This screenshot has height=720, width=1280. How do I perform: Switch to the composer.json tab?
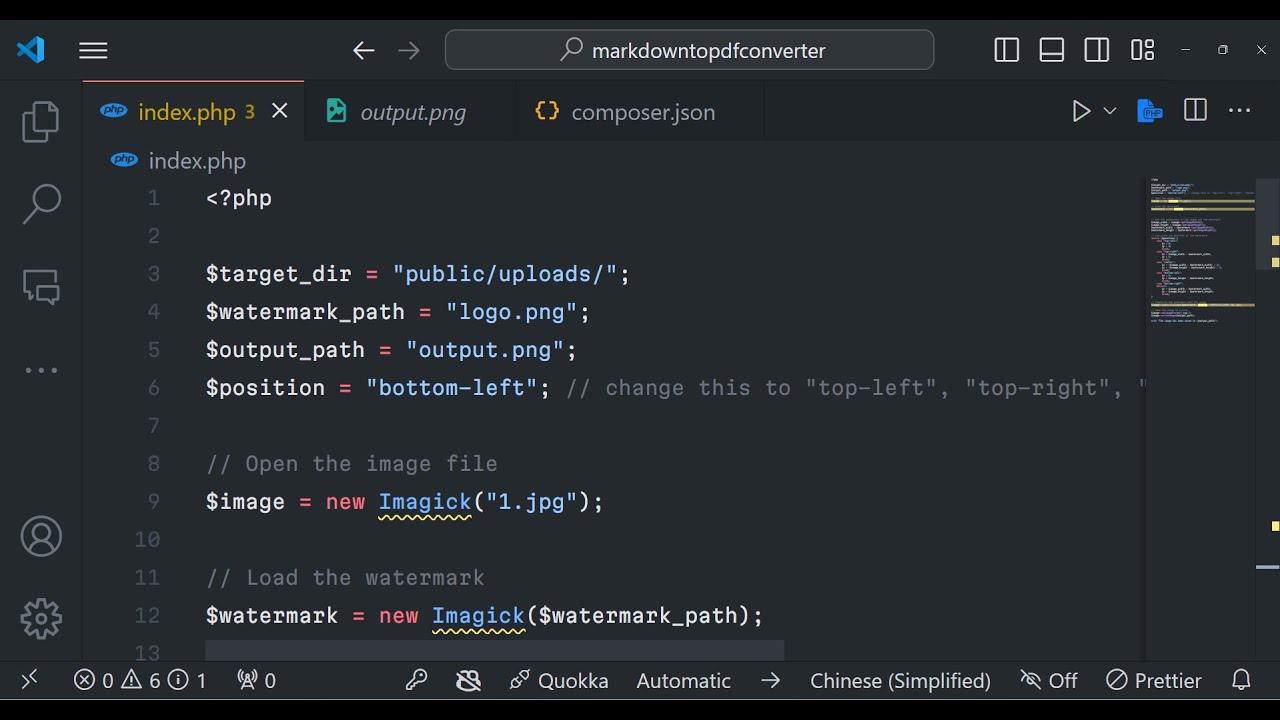point(642,112)
